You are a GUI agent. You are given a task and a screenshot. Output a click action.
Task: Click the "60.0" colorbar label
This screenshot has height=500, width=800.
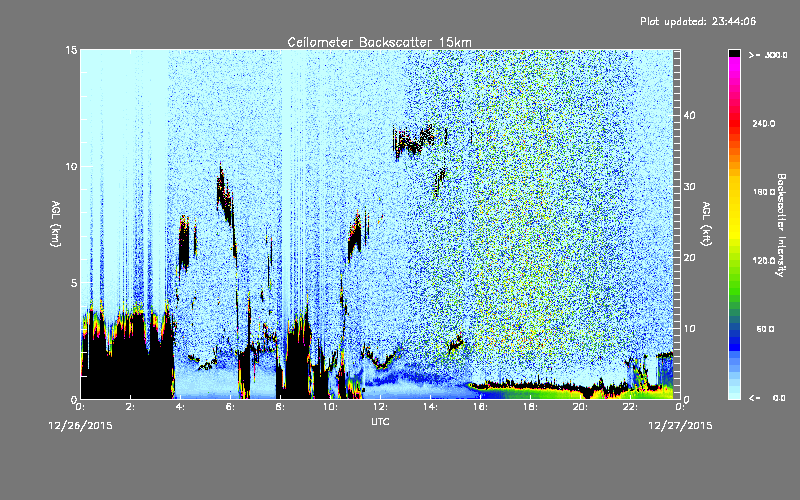tap(765, 329)
